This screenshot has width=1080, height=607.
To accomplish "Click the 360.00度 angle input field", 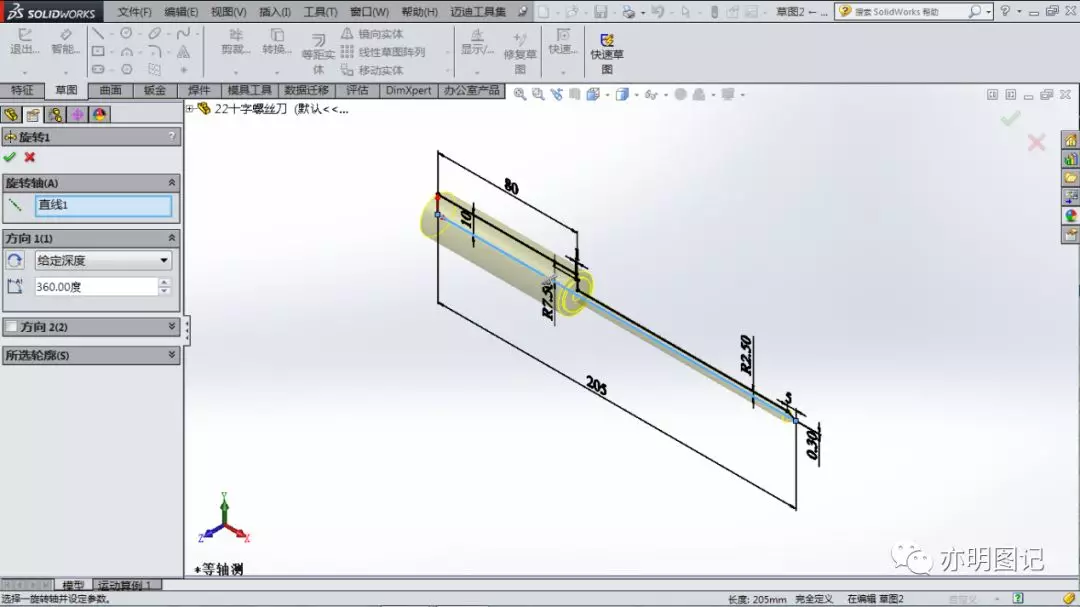I will (x=96, y=287).
